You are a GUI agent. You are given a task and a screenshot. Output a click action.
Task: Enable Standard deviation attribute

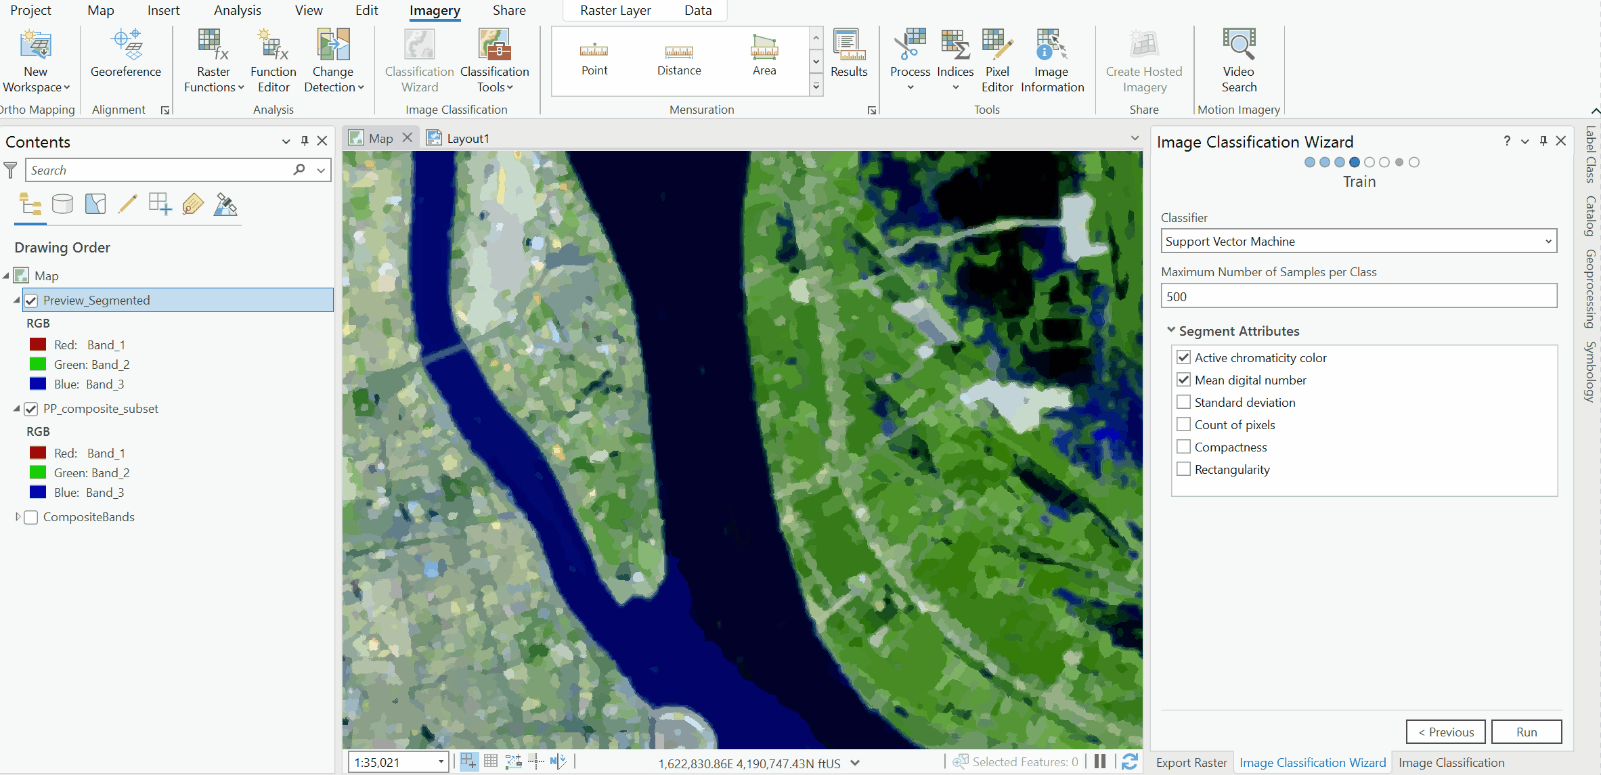pyautogui.click(x=1184, y=402)
